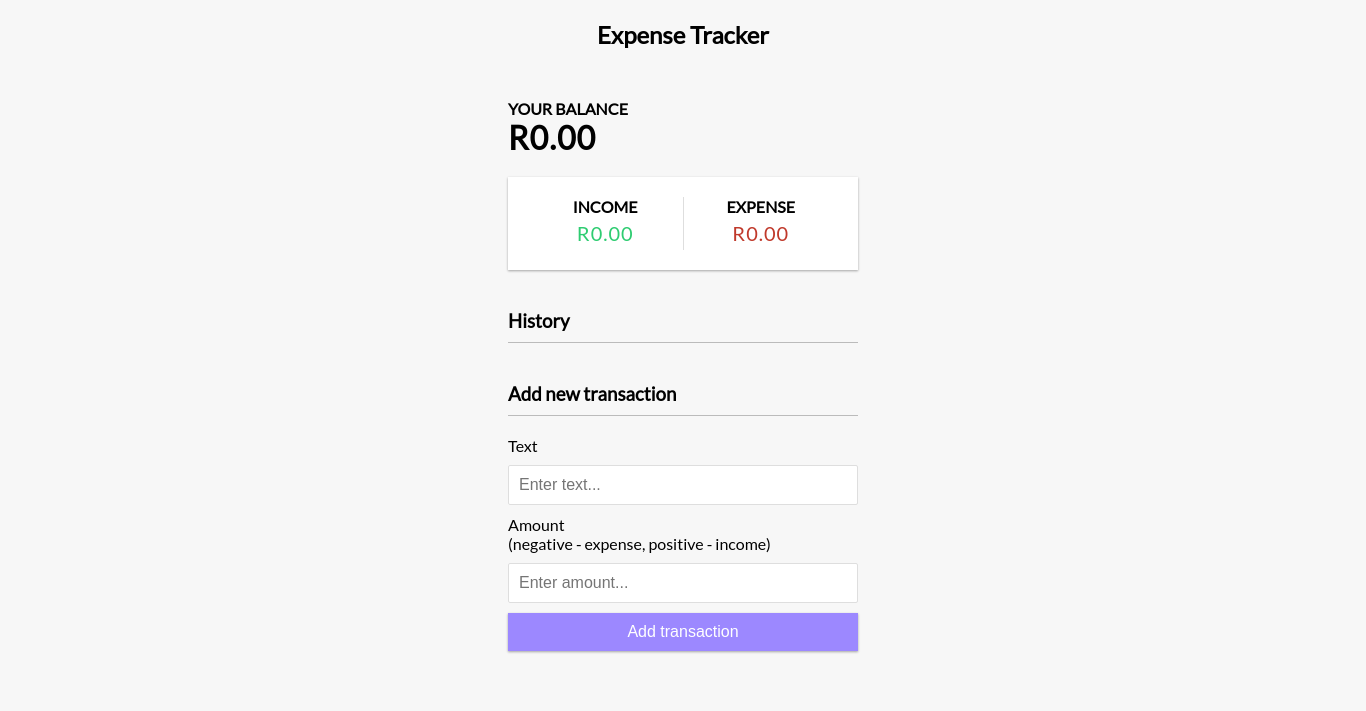Click the YOUR BALANCE label

click(567, 109)
